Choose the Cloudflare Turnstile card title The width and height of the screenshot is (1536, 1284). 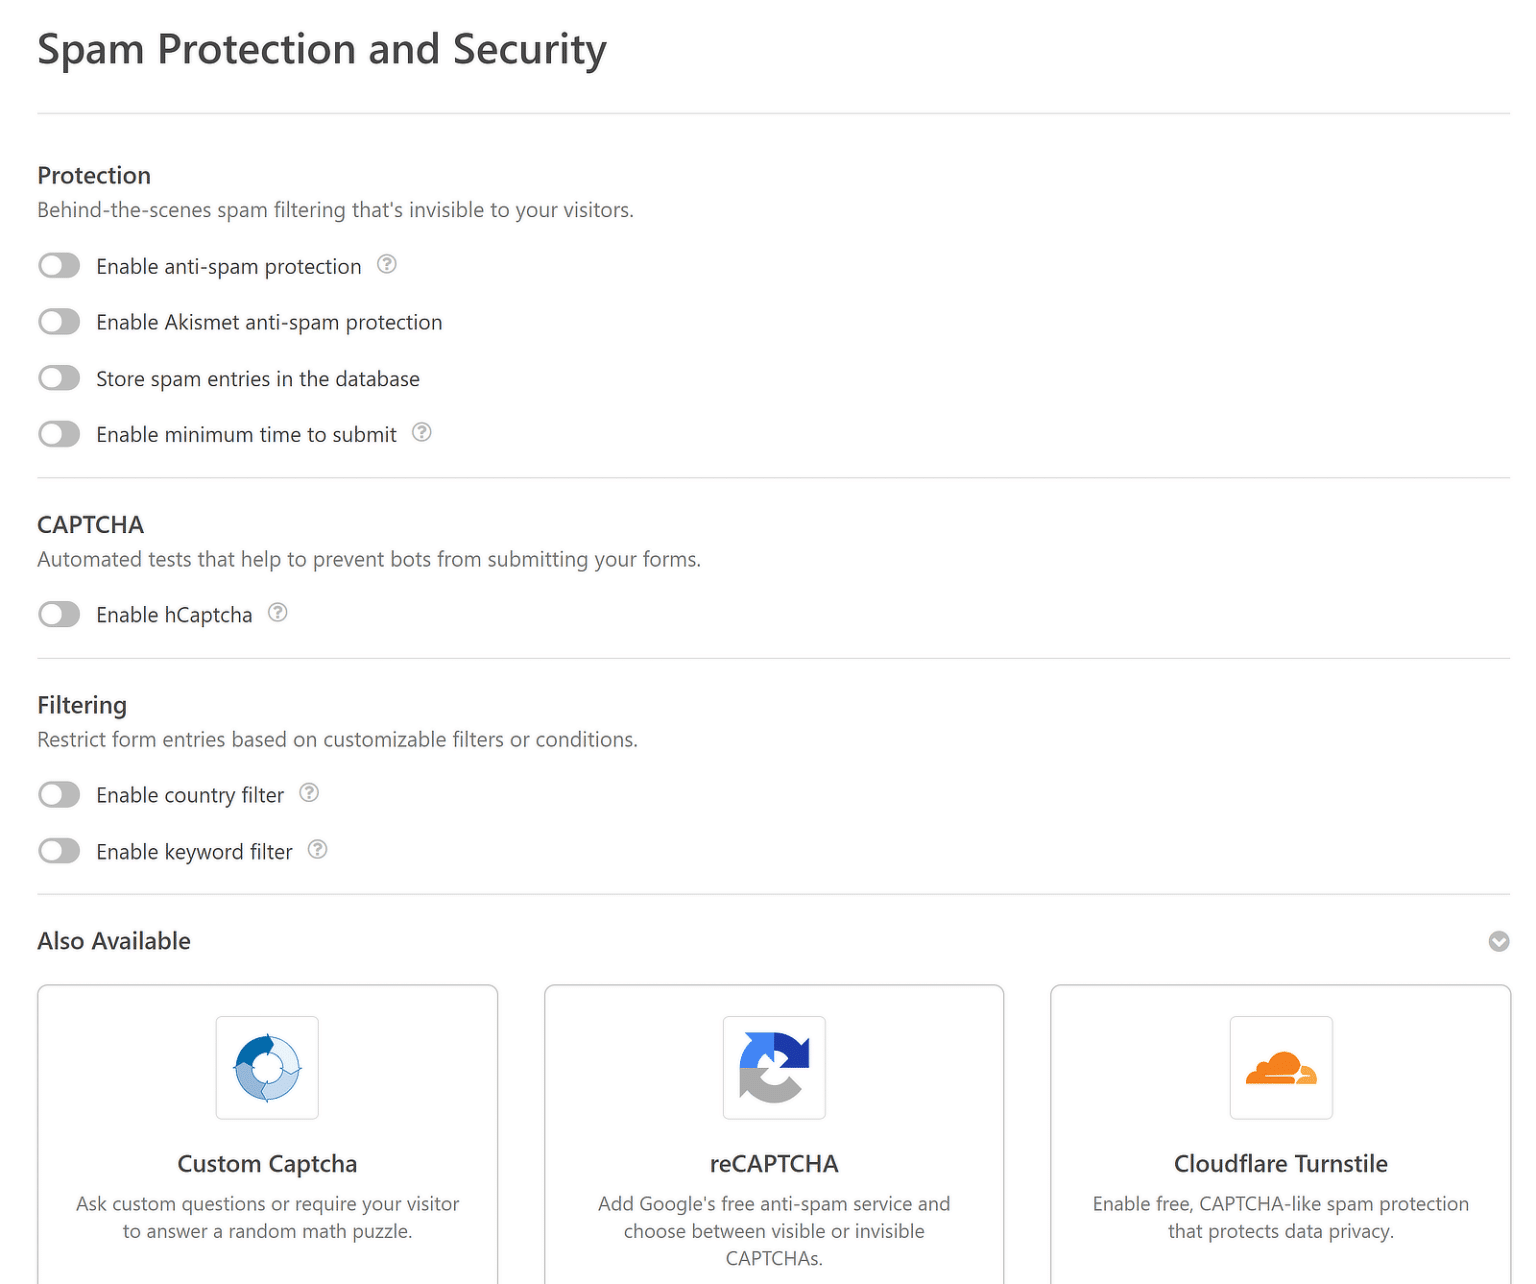point(1280,1164)
